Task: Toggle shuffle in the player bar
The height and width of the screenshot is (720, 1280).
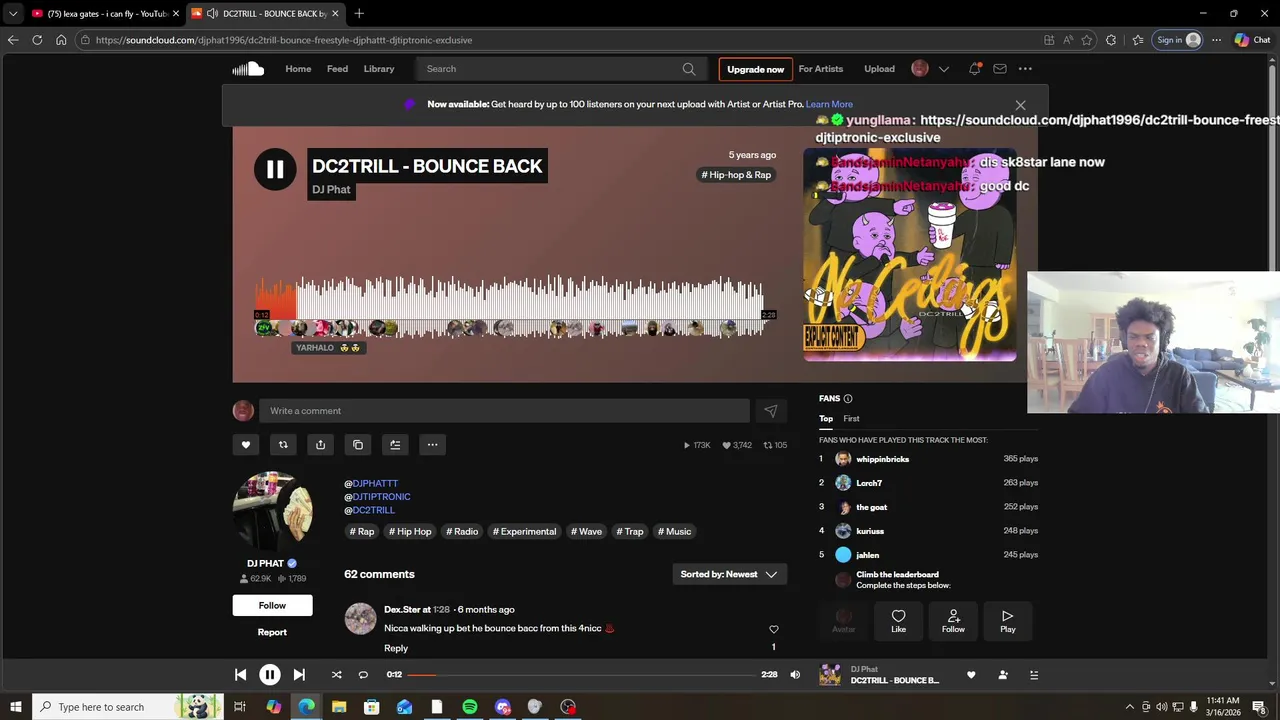Action: tap(336, 675)
